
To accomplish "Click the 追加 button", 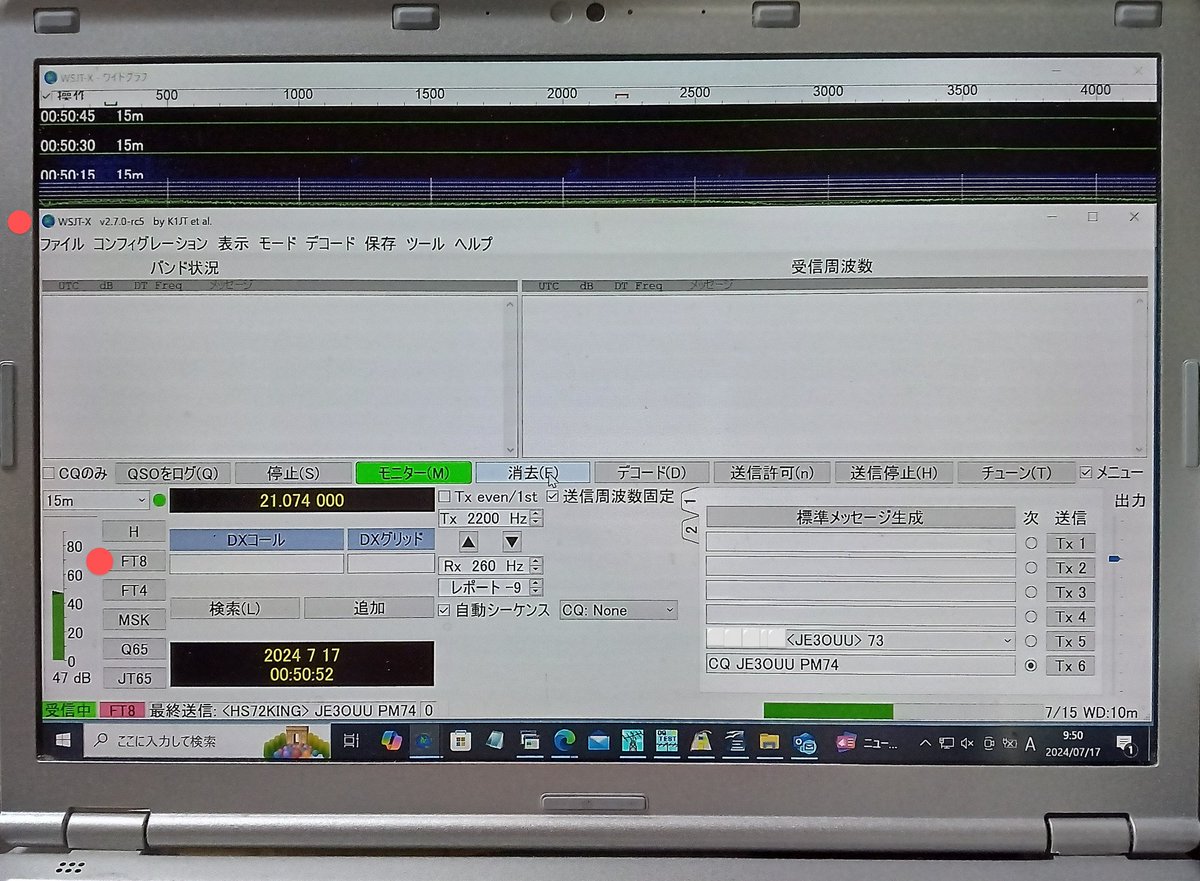I will pyautogui.click(x=369, y=608).
